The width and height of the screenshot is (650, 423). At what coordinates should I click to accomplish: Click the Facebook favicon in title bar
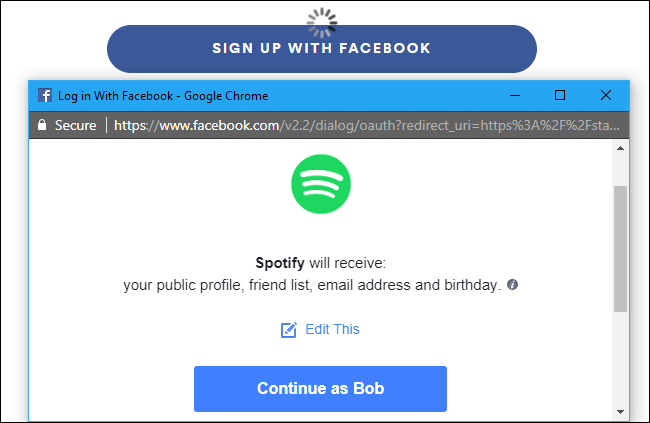coord(45,96)
